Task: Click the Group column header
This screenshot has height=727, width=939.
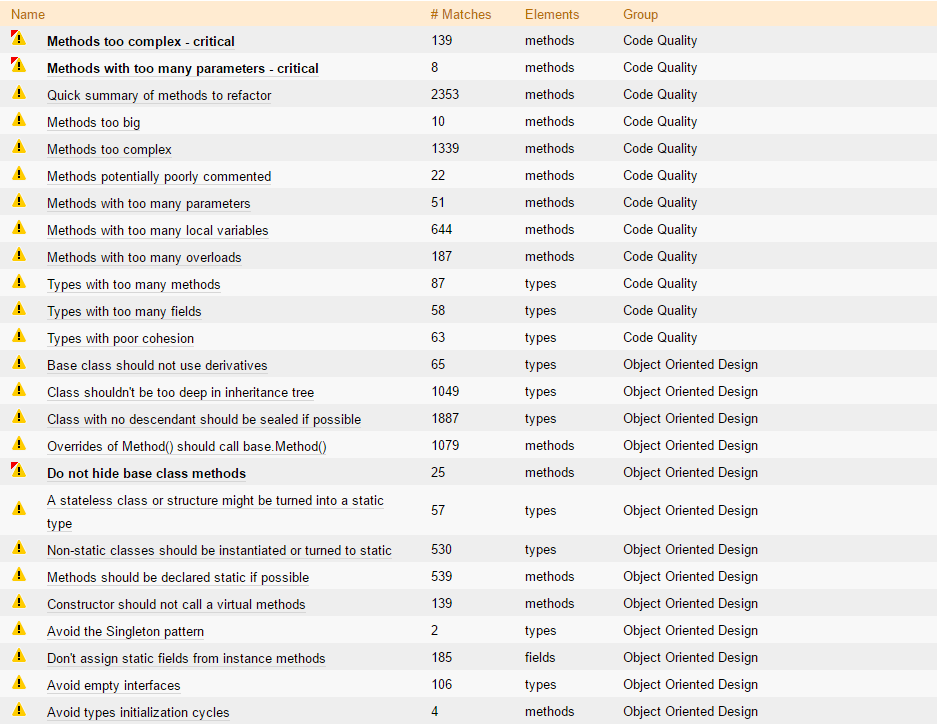Action: (x=640, y=14)
